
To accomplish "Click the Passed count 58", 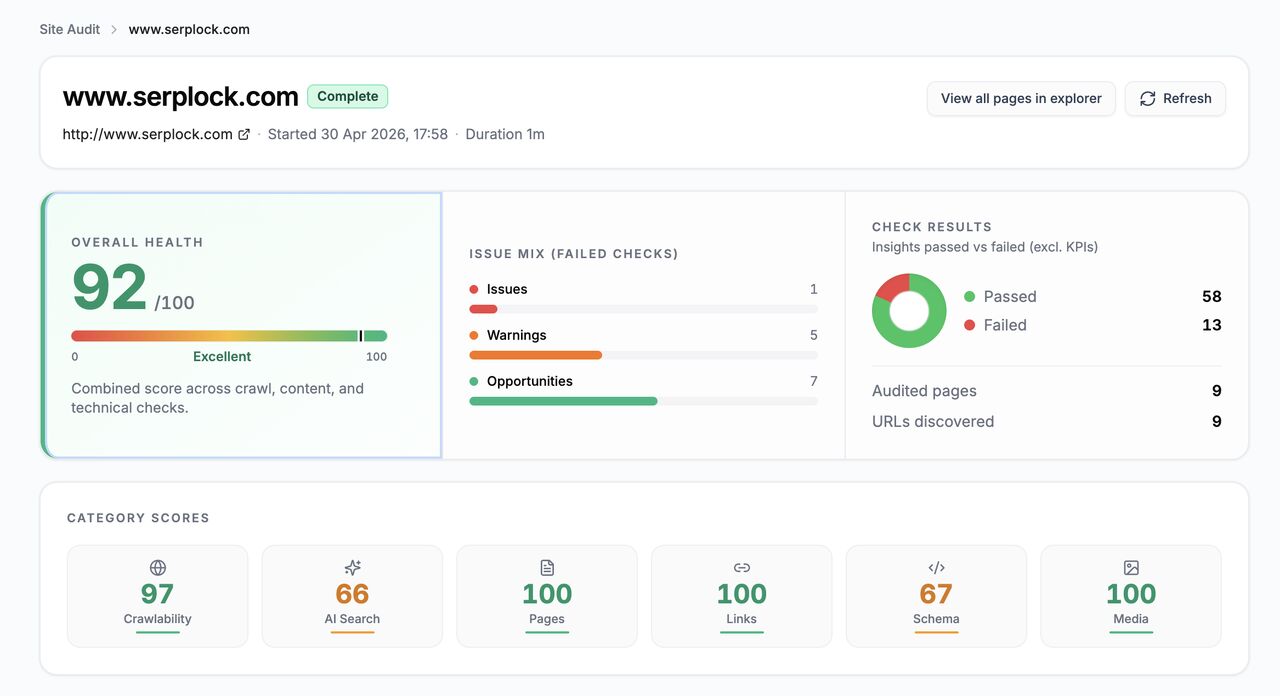I will coord(1211,296).
